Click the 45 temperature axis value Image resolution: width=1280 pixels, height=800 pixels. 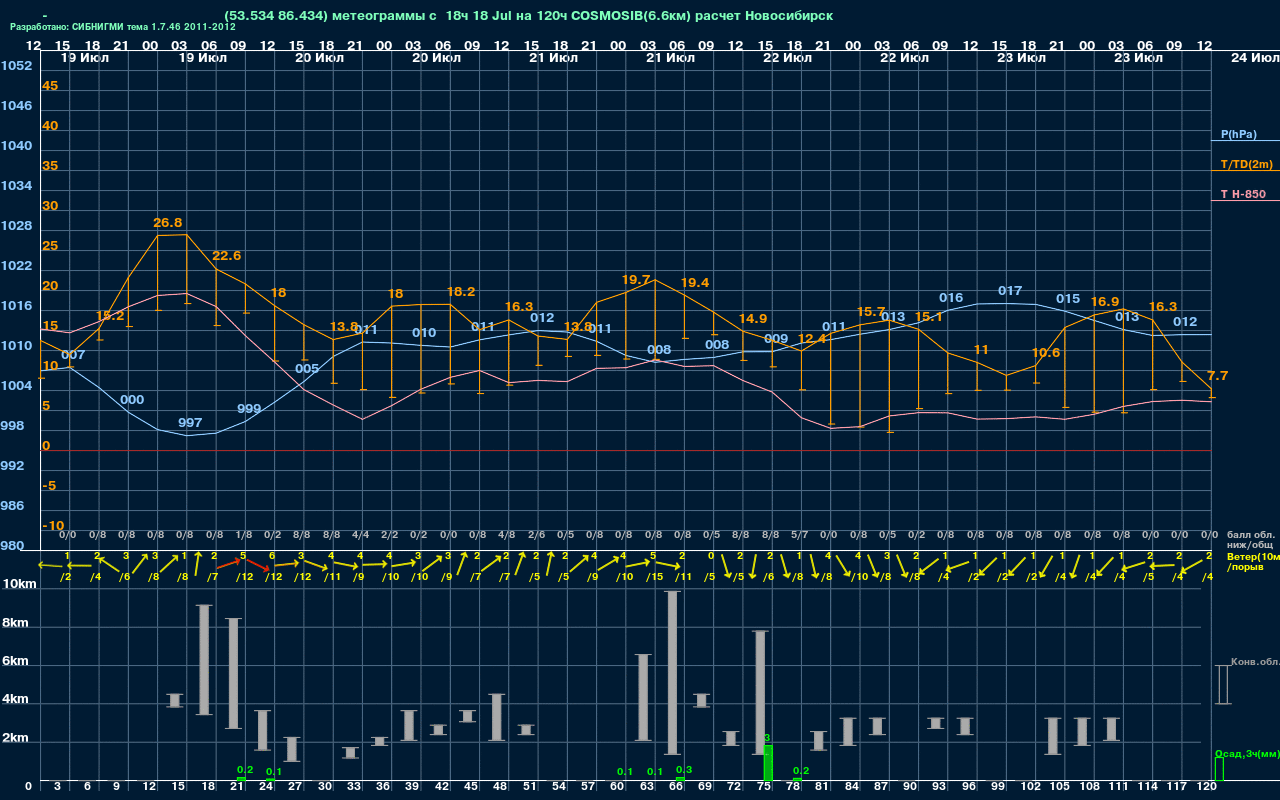coord(50,86)
